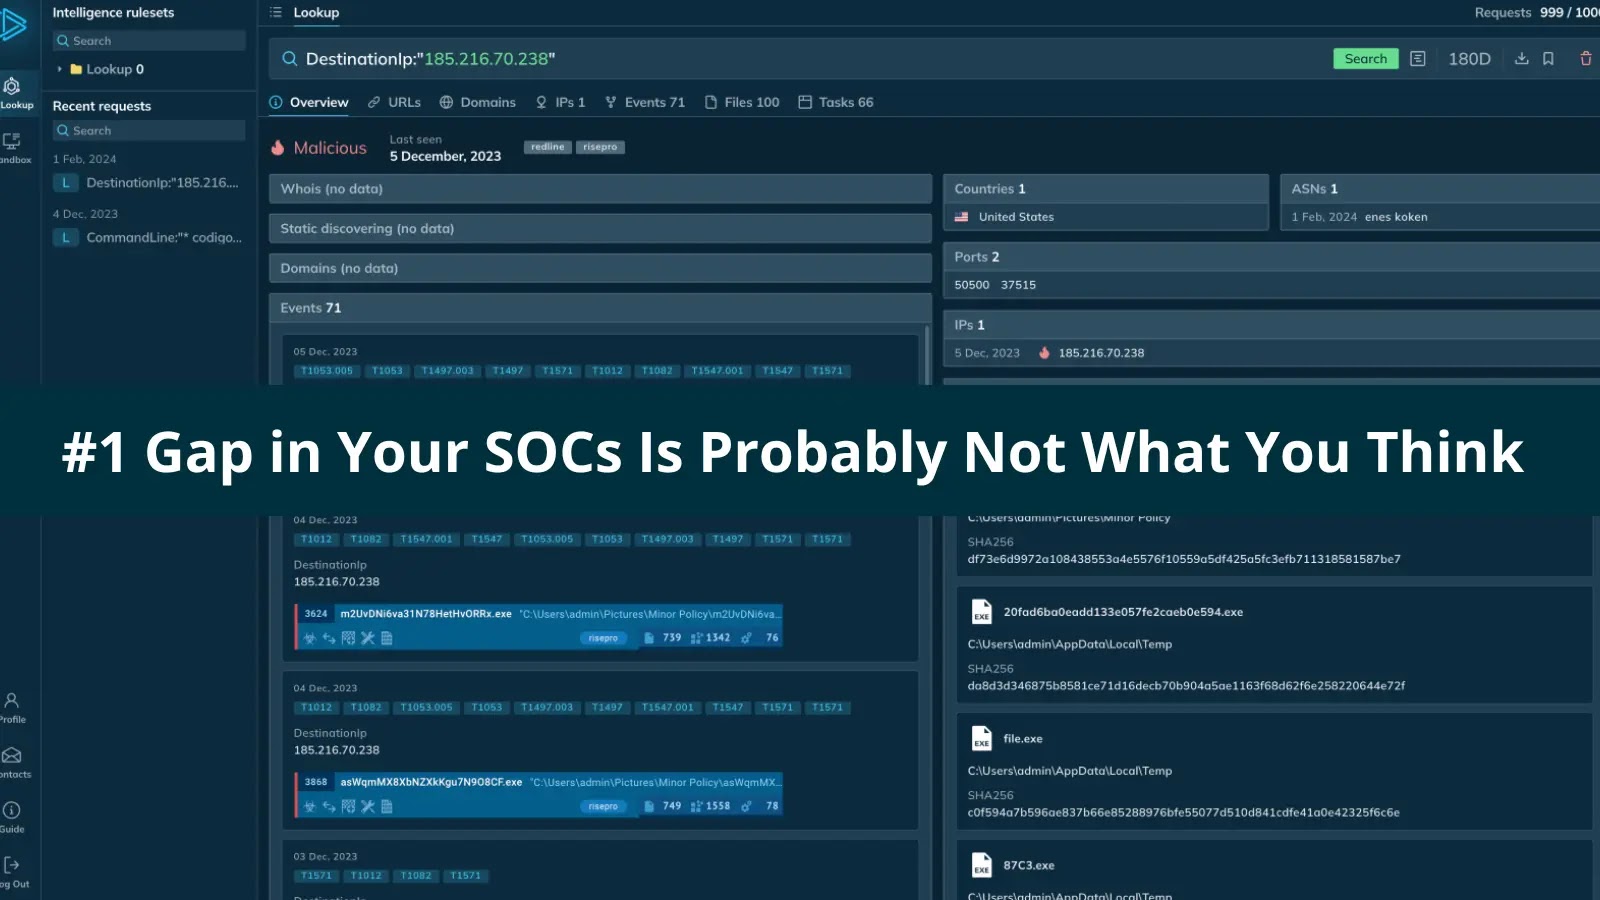Collapse the Ports 2 section
1600x900 pixels.
point(975,256)
